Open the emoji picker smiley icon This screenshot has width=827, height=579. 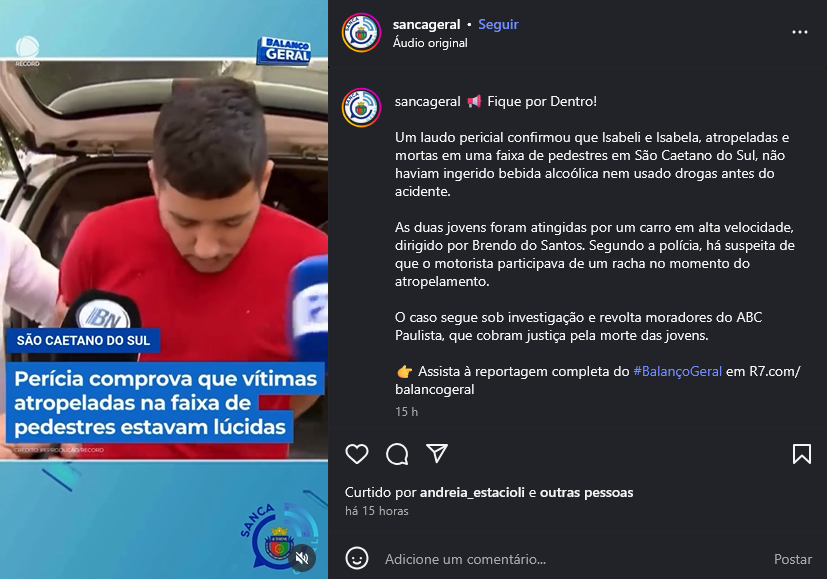[x=357, y=558]
